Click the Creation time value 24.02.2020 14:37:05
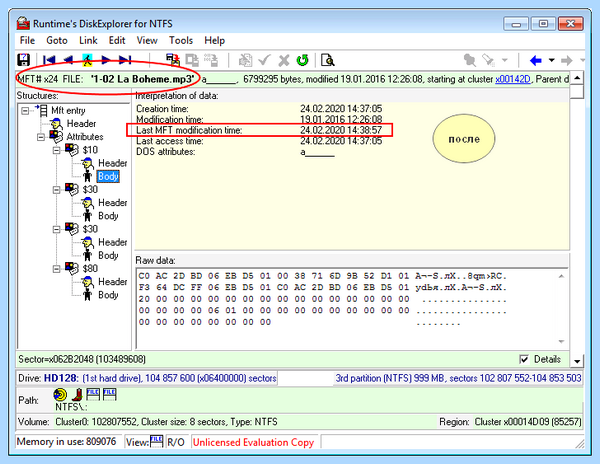The image size is (600, 464). pos(341,109)
